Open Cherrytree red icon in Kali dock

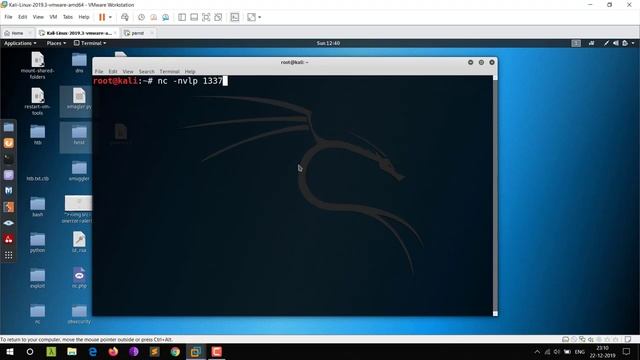click(9, 239)
